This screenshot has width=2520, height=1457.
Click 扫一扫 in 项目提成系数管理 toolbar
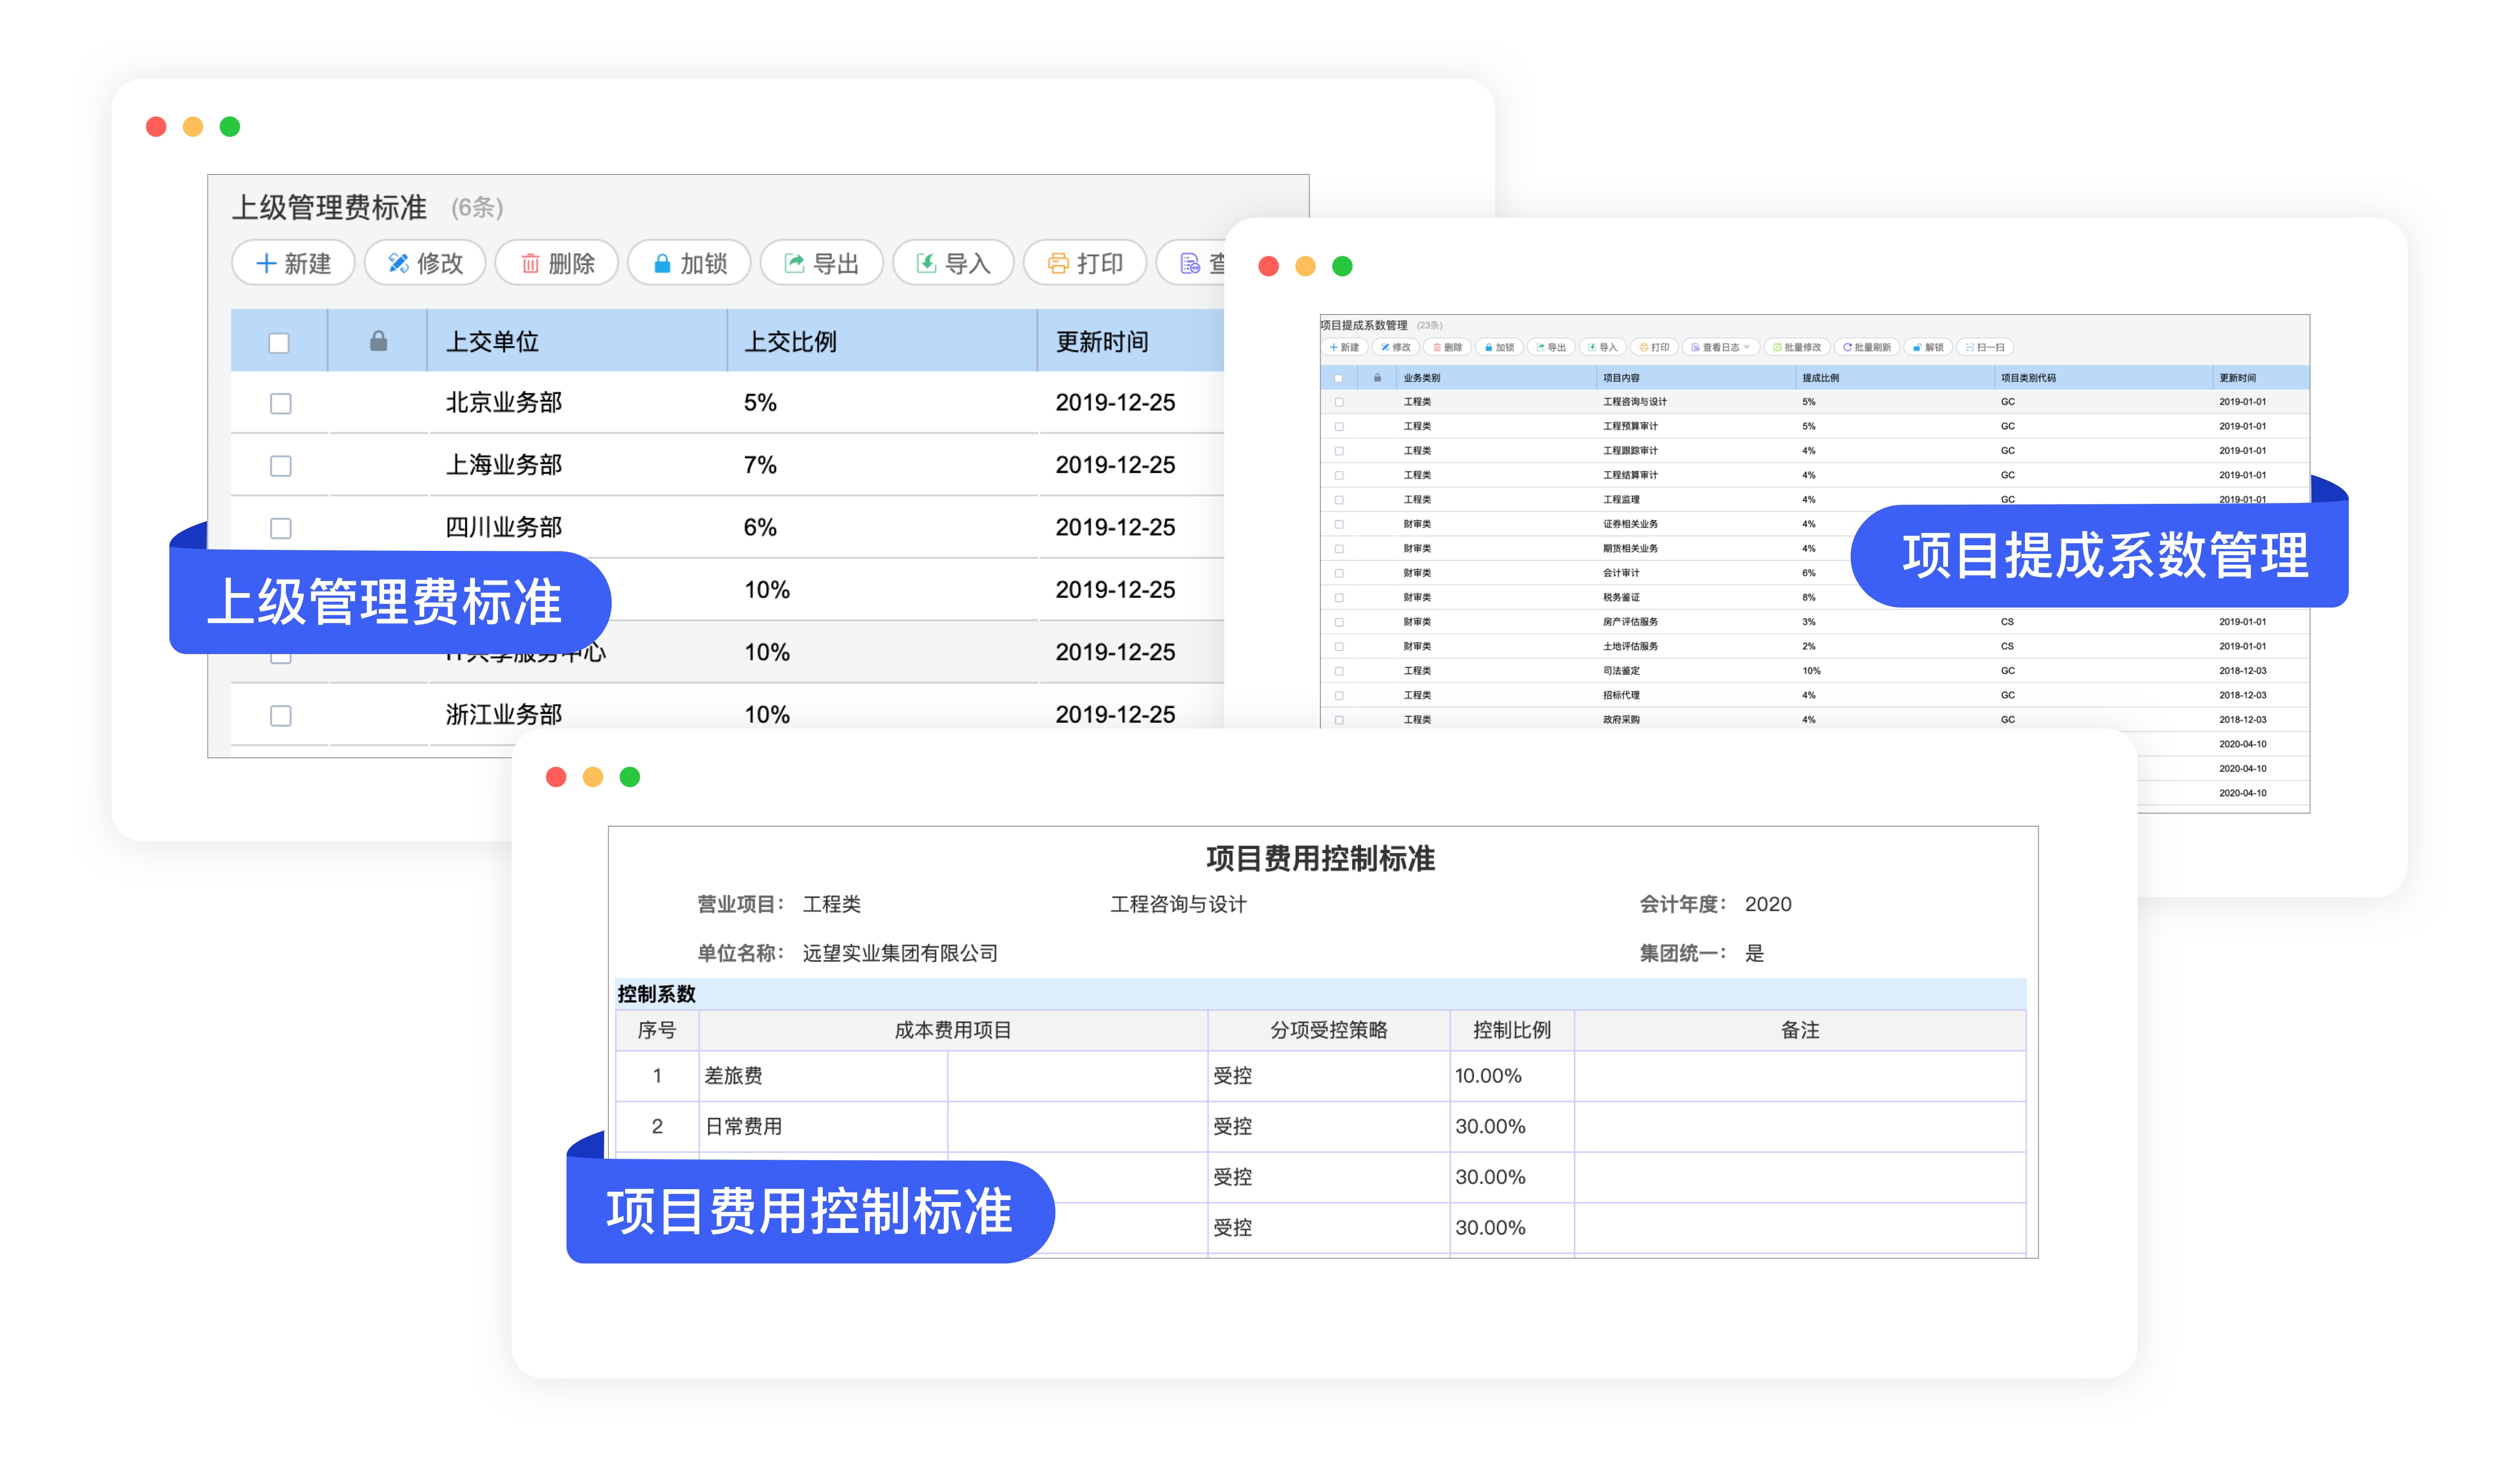tap(1985, 347)
